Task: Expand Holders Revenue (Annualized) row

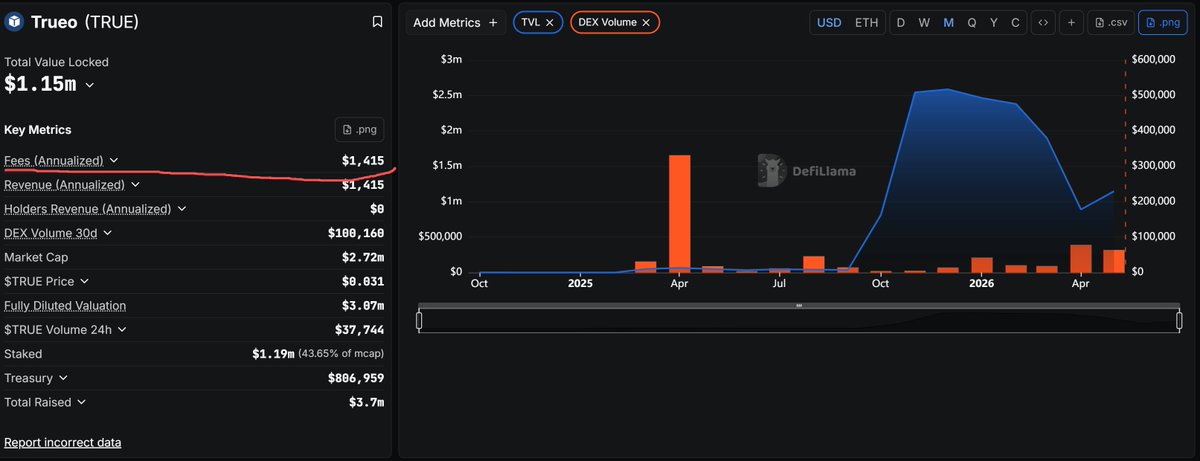Action: click(182, 209)
